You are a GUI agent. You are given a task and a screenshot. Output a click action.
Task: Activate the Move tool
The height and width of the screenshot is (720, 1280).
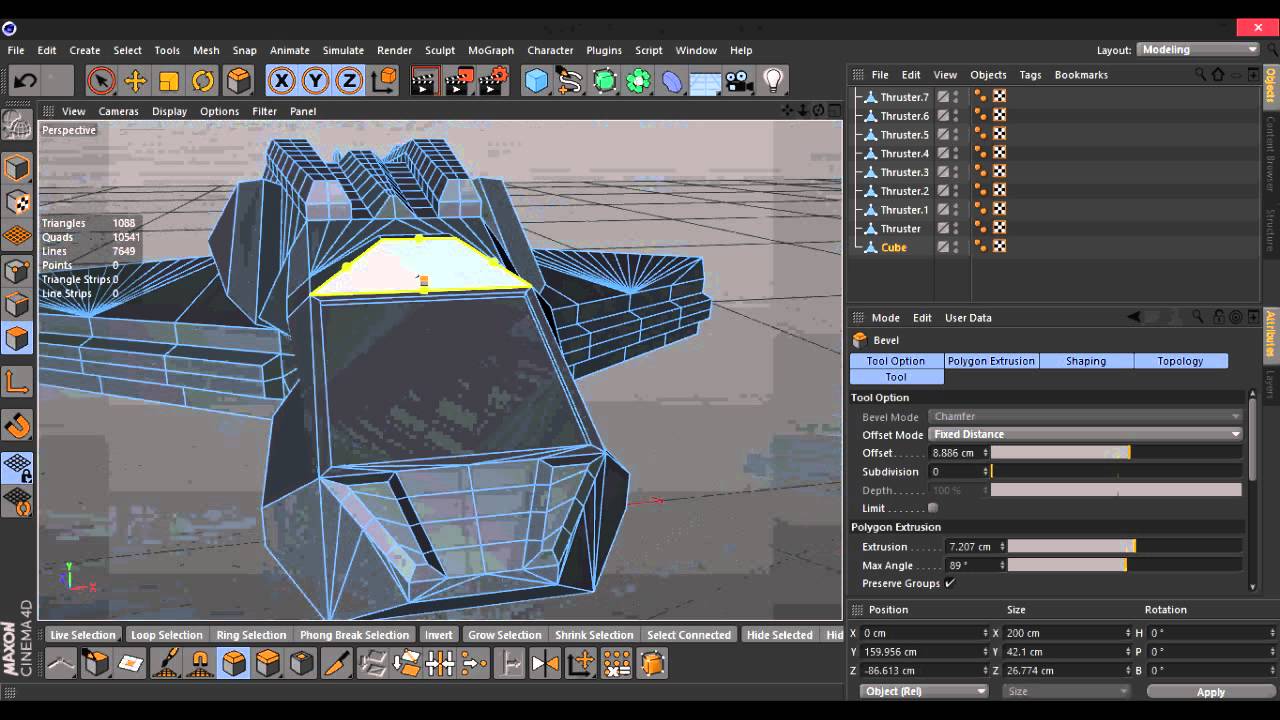pos(135,81)
